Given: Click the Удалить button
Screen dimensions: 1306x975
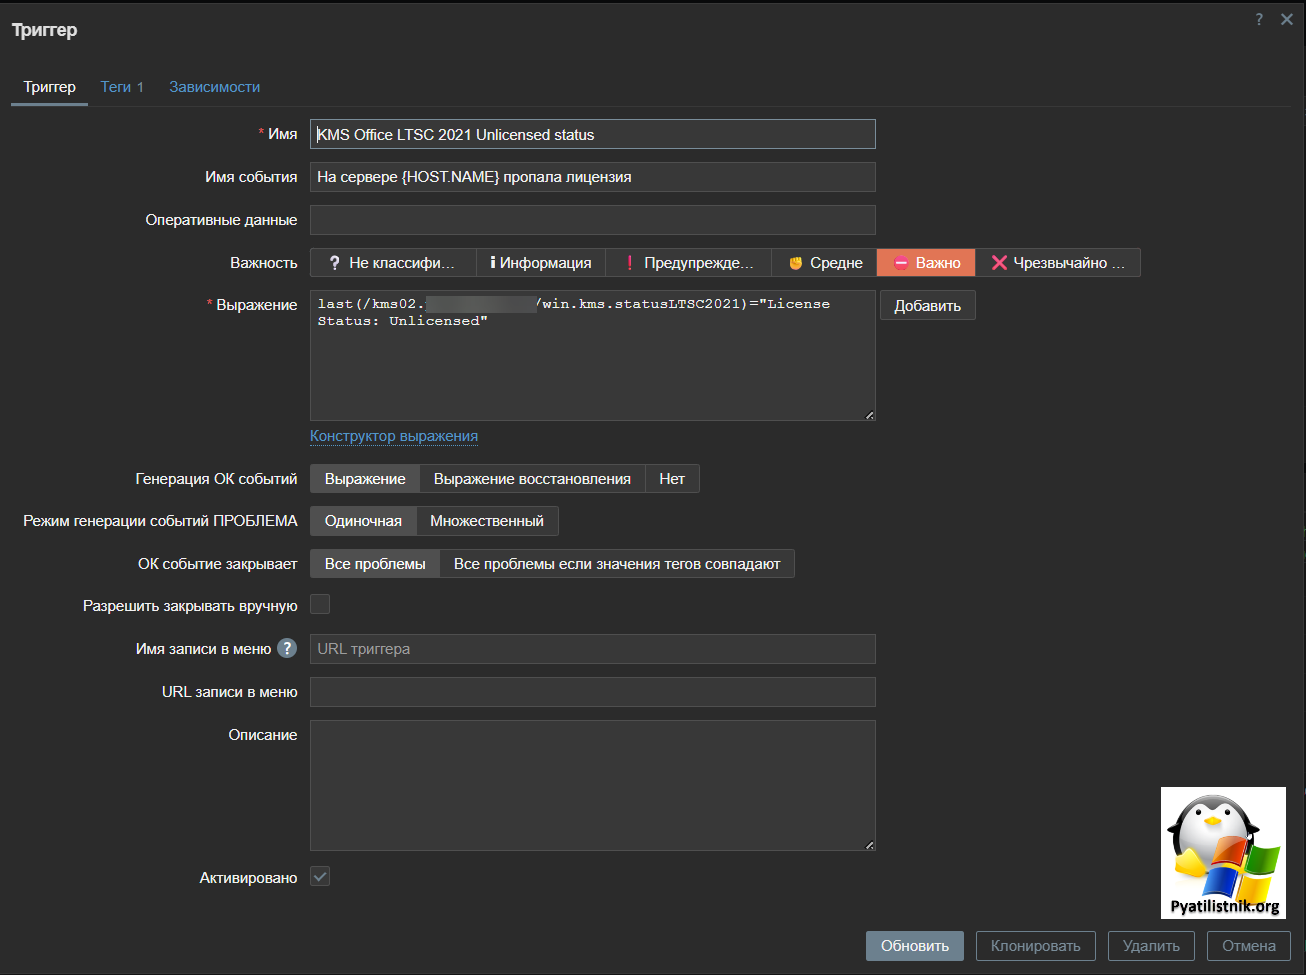Looking at the screenshot, I should (x=1151, y=946).
